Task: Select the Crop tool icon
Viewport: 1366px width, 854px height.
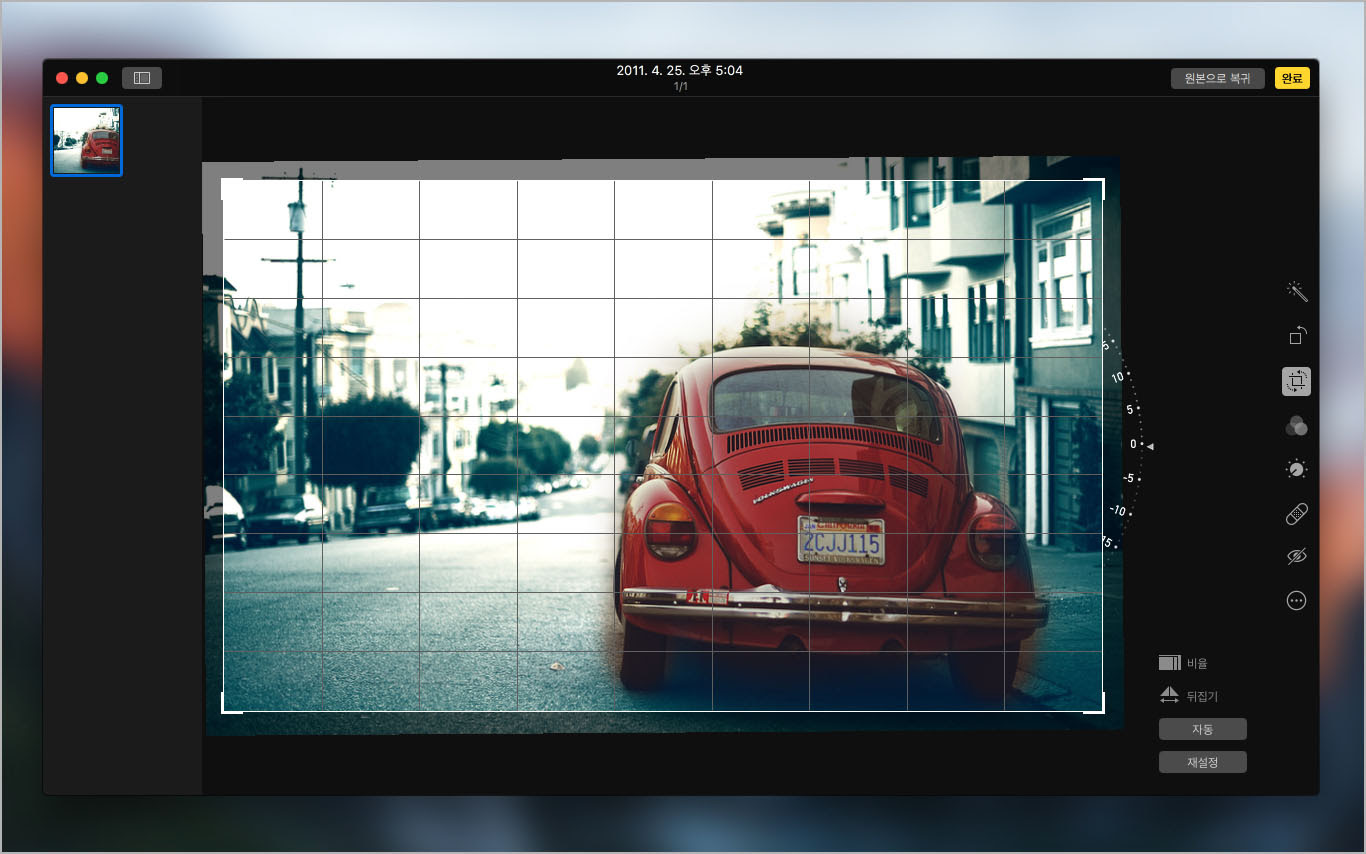Action: click(x=1297, y=381)
